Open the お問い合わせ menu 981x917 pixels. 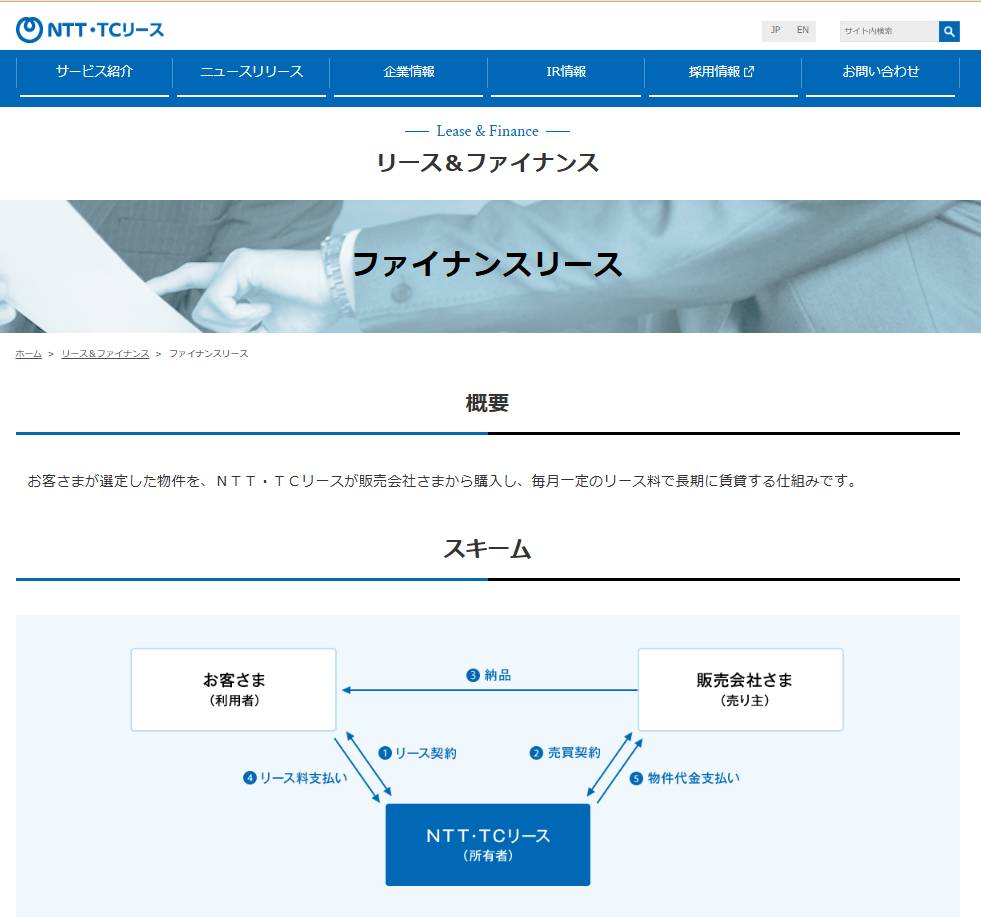point(880,73)
